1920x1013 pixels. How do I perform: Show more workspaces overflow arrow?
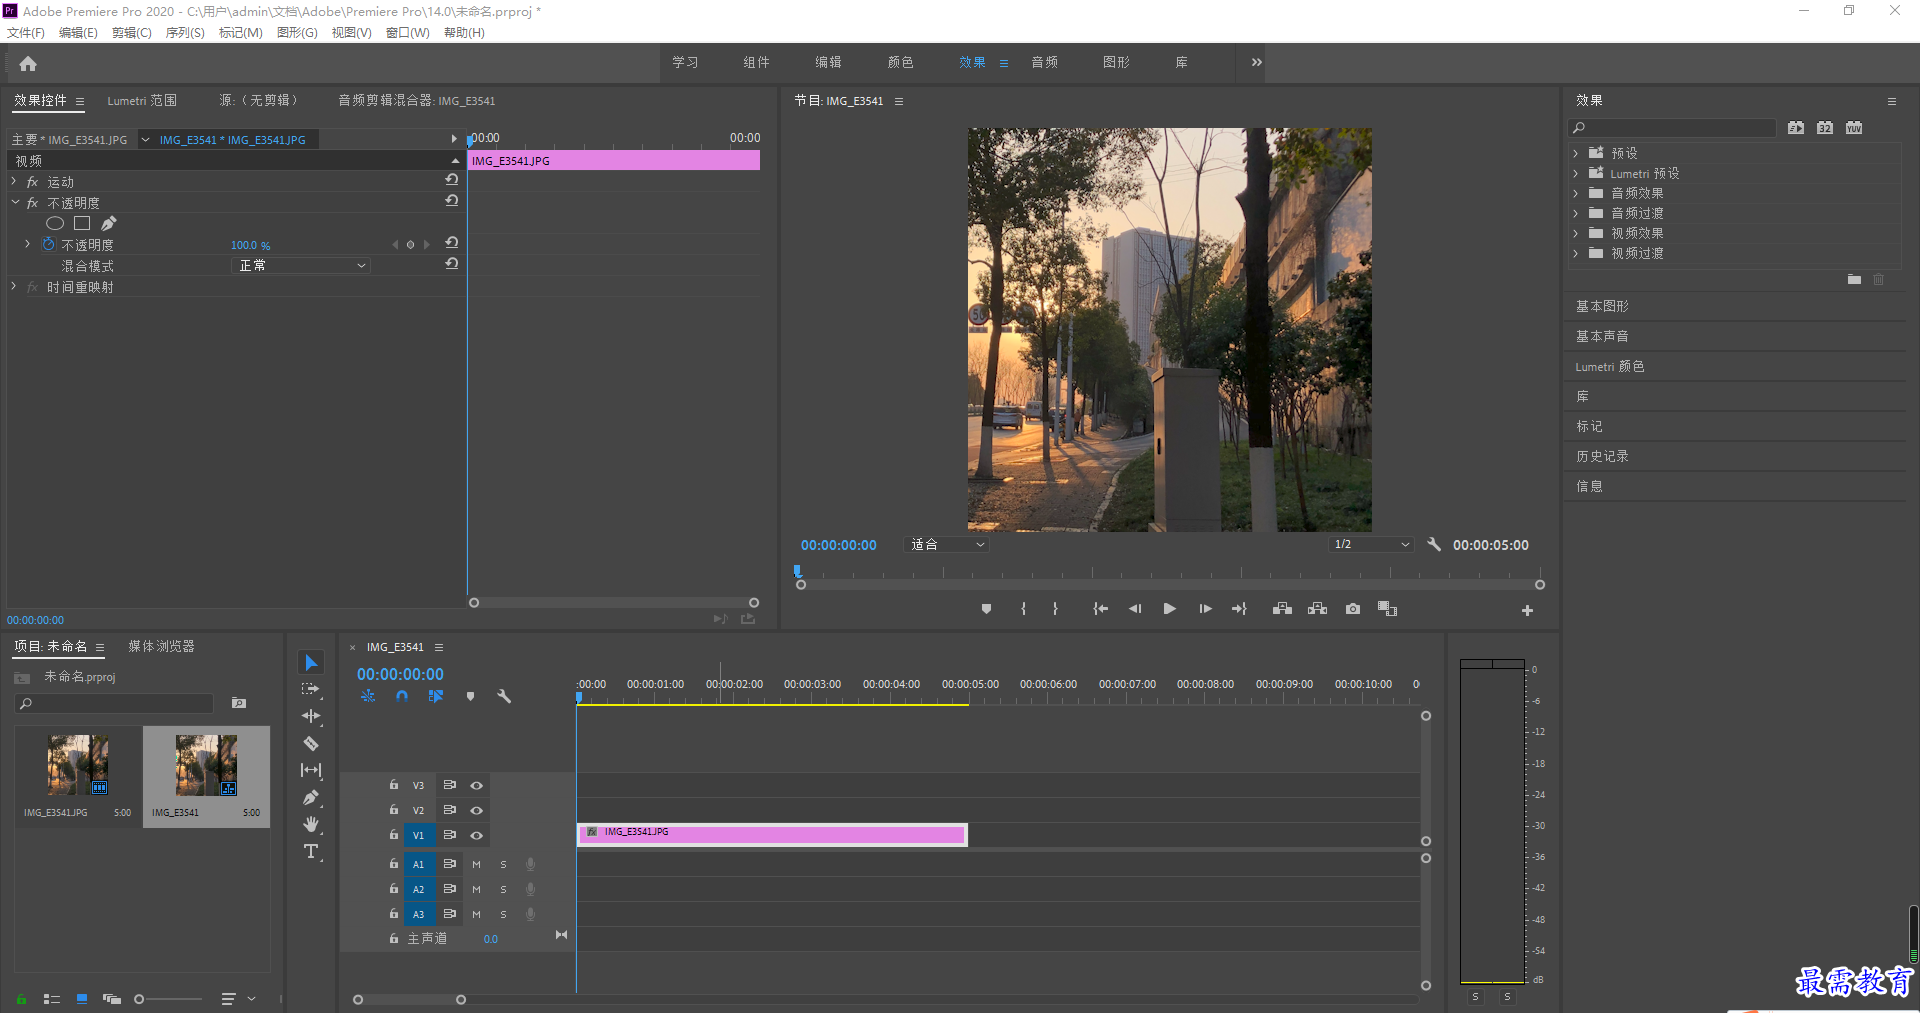1256,62
